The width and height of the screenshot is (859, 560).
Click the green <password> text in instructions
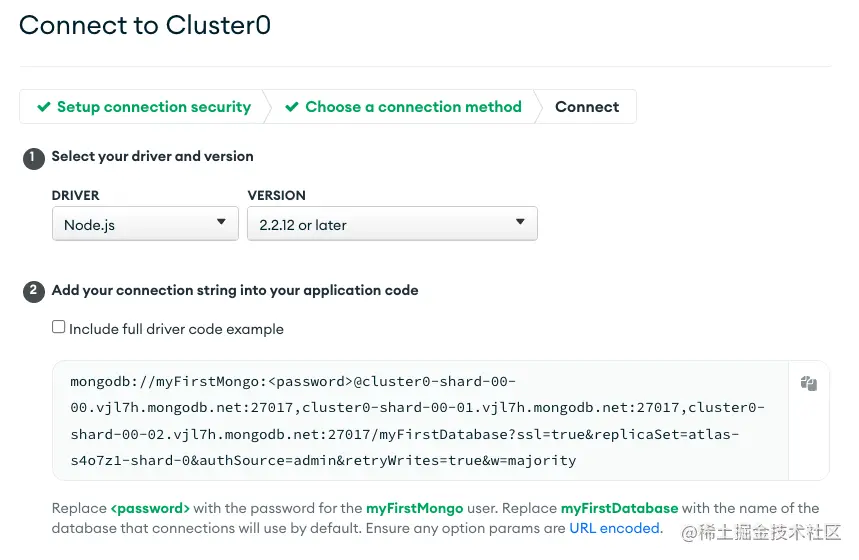[x=150, y=508]
